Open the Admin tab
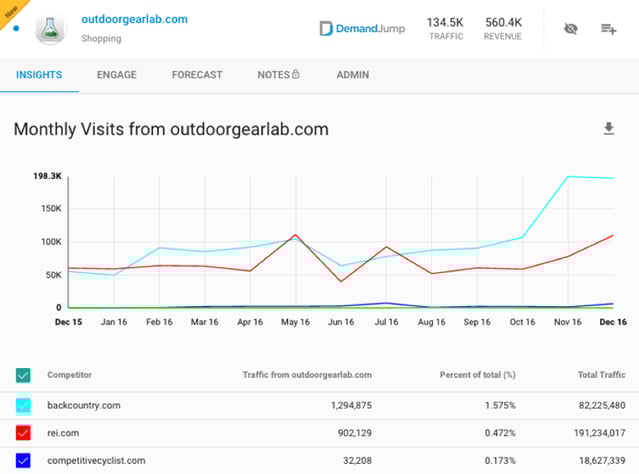The image size is (639, 474). coord(353,75)
